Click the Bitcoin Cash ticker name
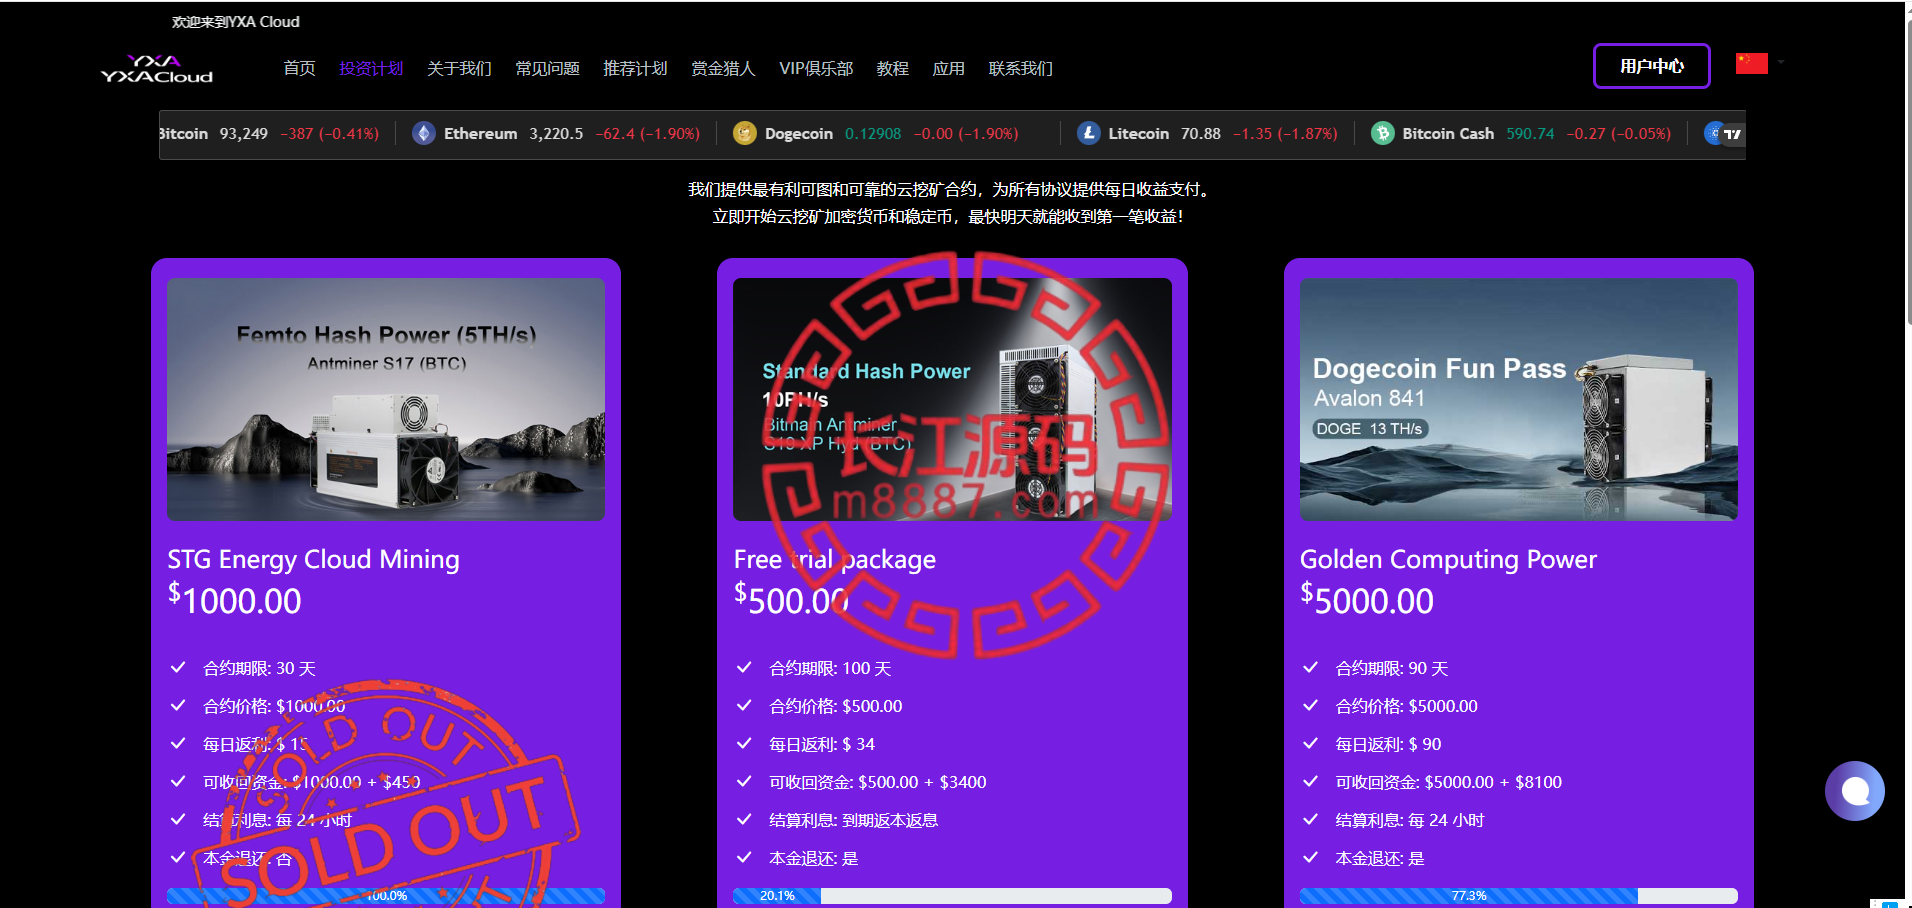The height and width of the screenshot is (908, 1912). (x=1448, y=133)
